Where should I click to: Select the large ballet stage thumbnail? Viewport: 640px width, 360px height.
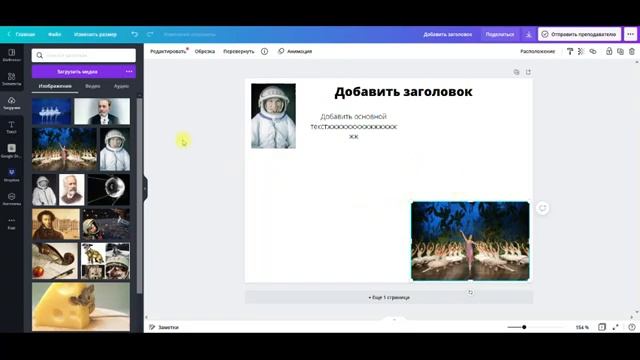(64, 149)
